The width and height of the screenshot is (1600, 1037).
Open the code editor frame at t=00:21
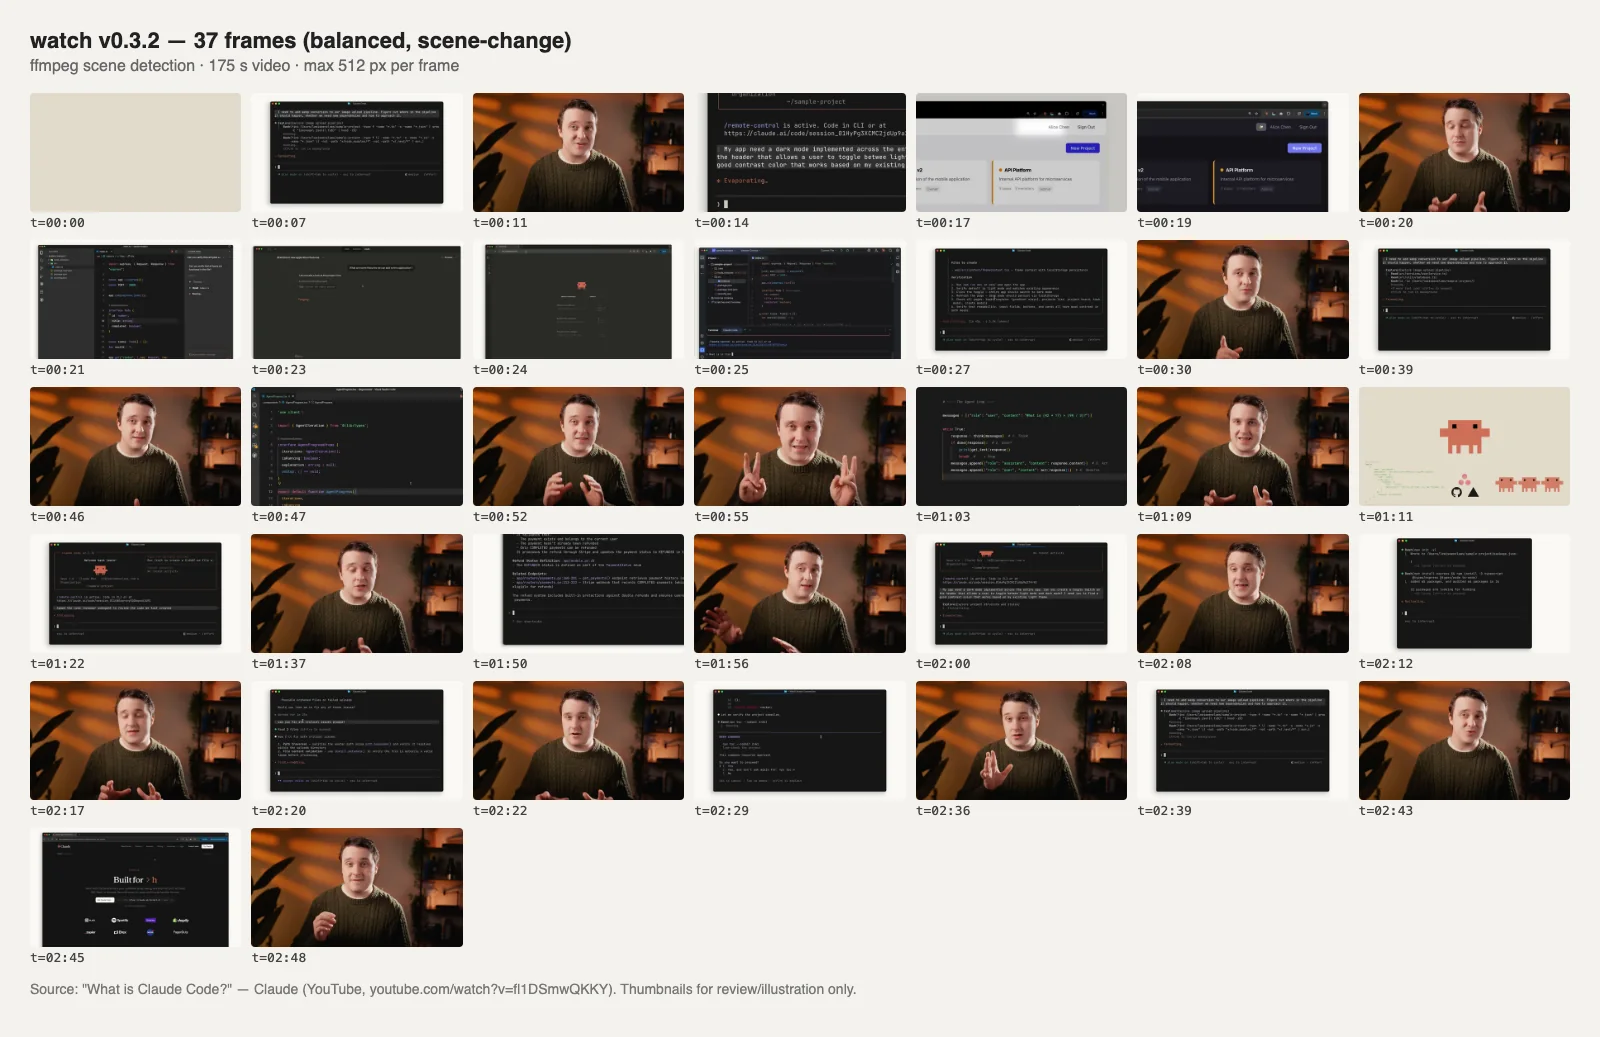135,299
